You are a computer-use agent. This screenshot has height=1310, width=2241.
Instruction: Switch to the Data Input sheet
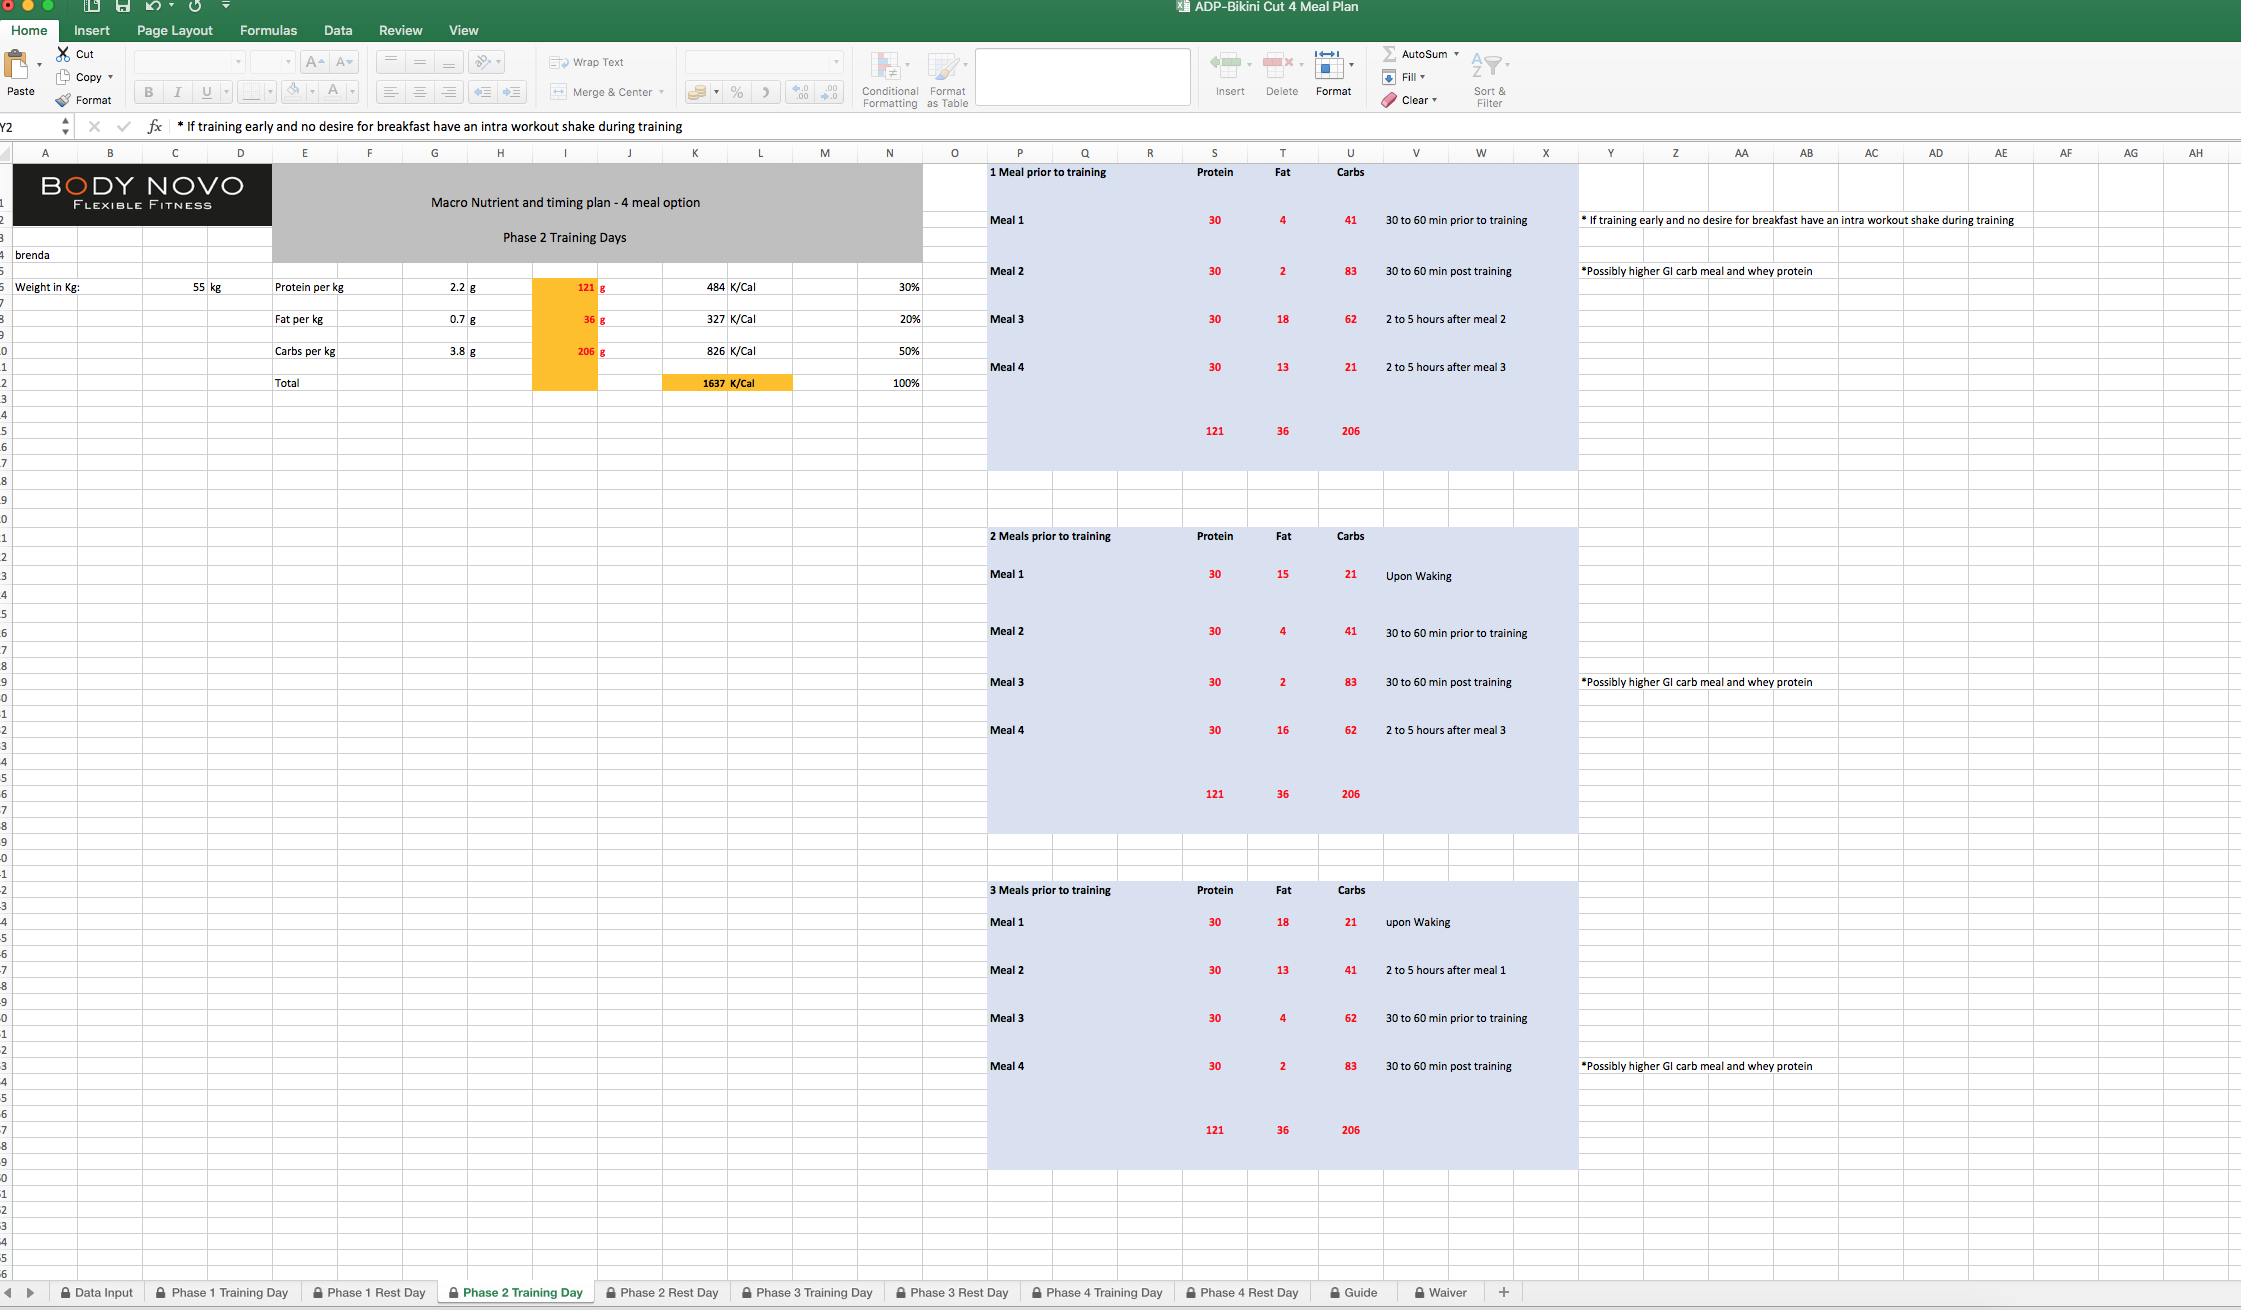coord(96,1292)
